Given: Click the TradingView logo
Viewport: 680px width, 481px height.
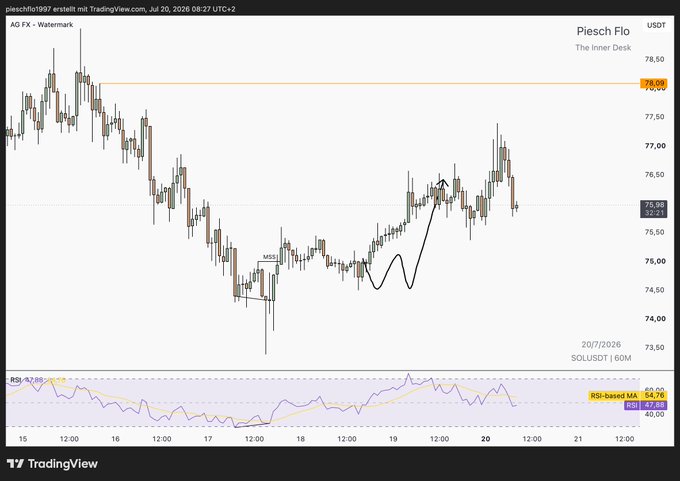Looking at the screenshot, I should [52, 464].
